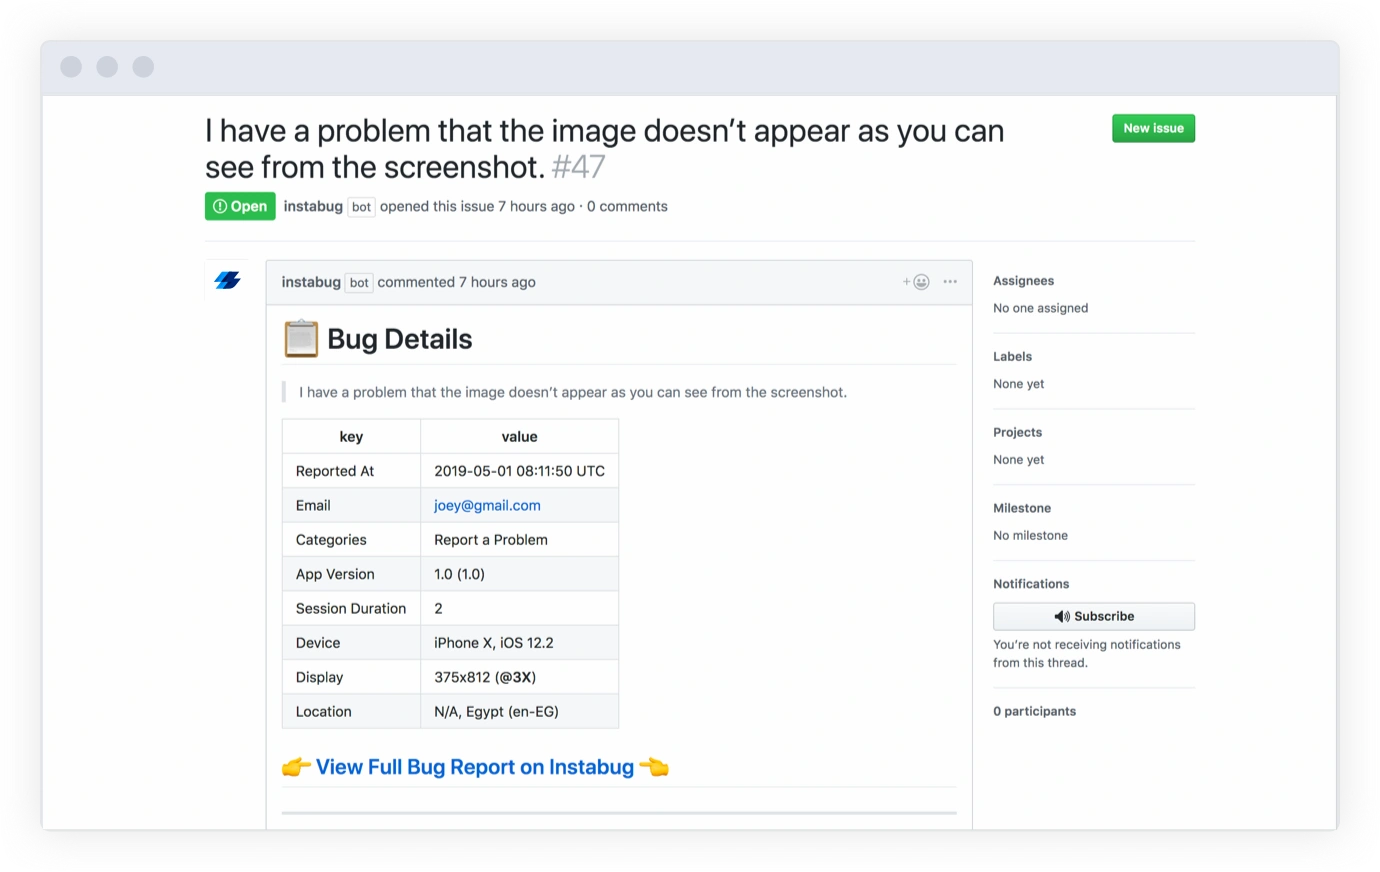
Task: Click the 'No one assigned' text
Action: coord(1040,308)
